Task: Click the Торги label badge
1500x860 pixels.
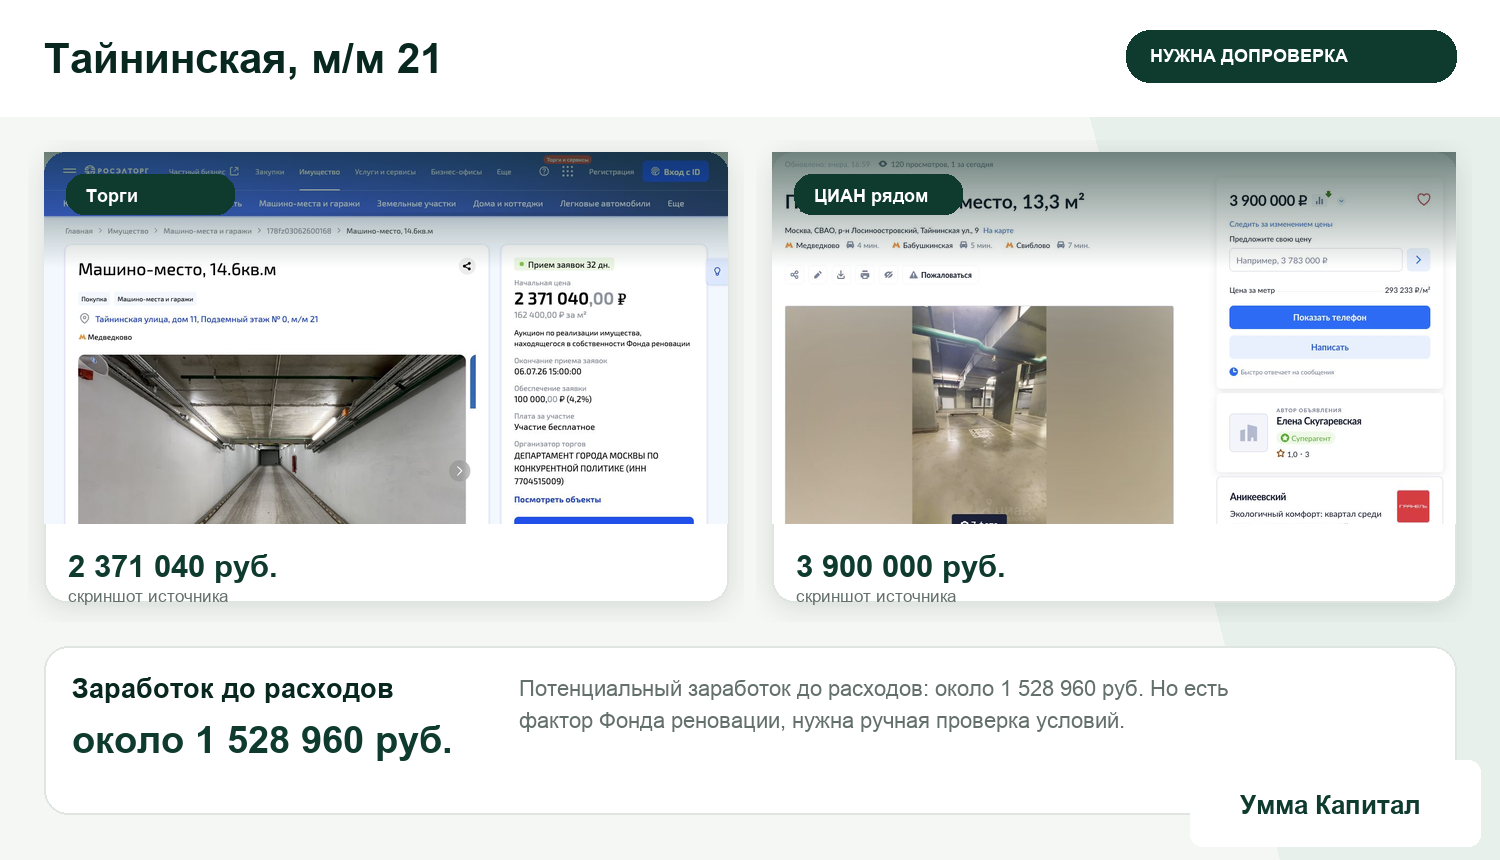Action: coord(150,195)
